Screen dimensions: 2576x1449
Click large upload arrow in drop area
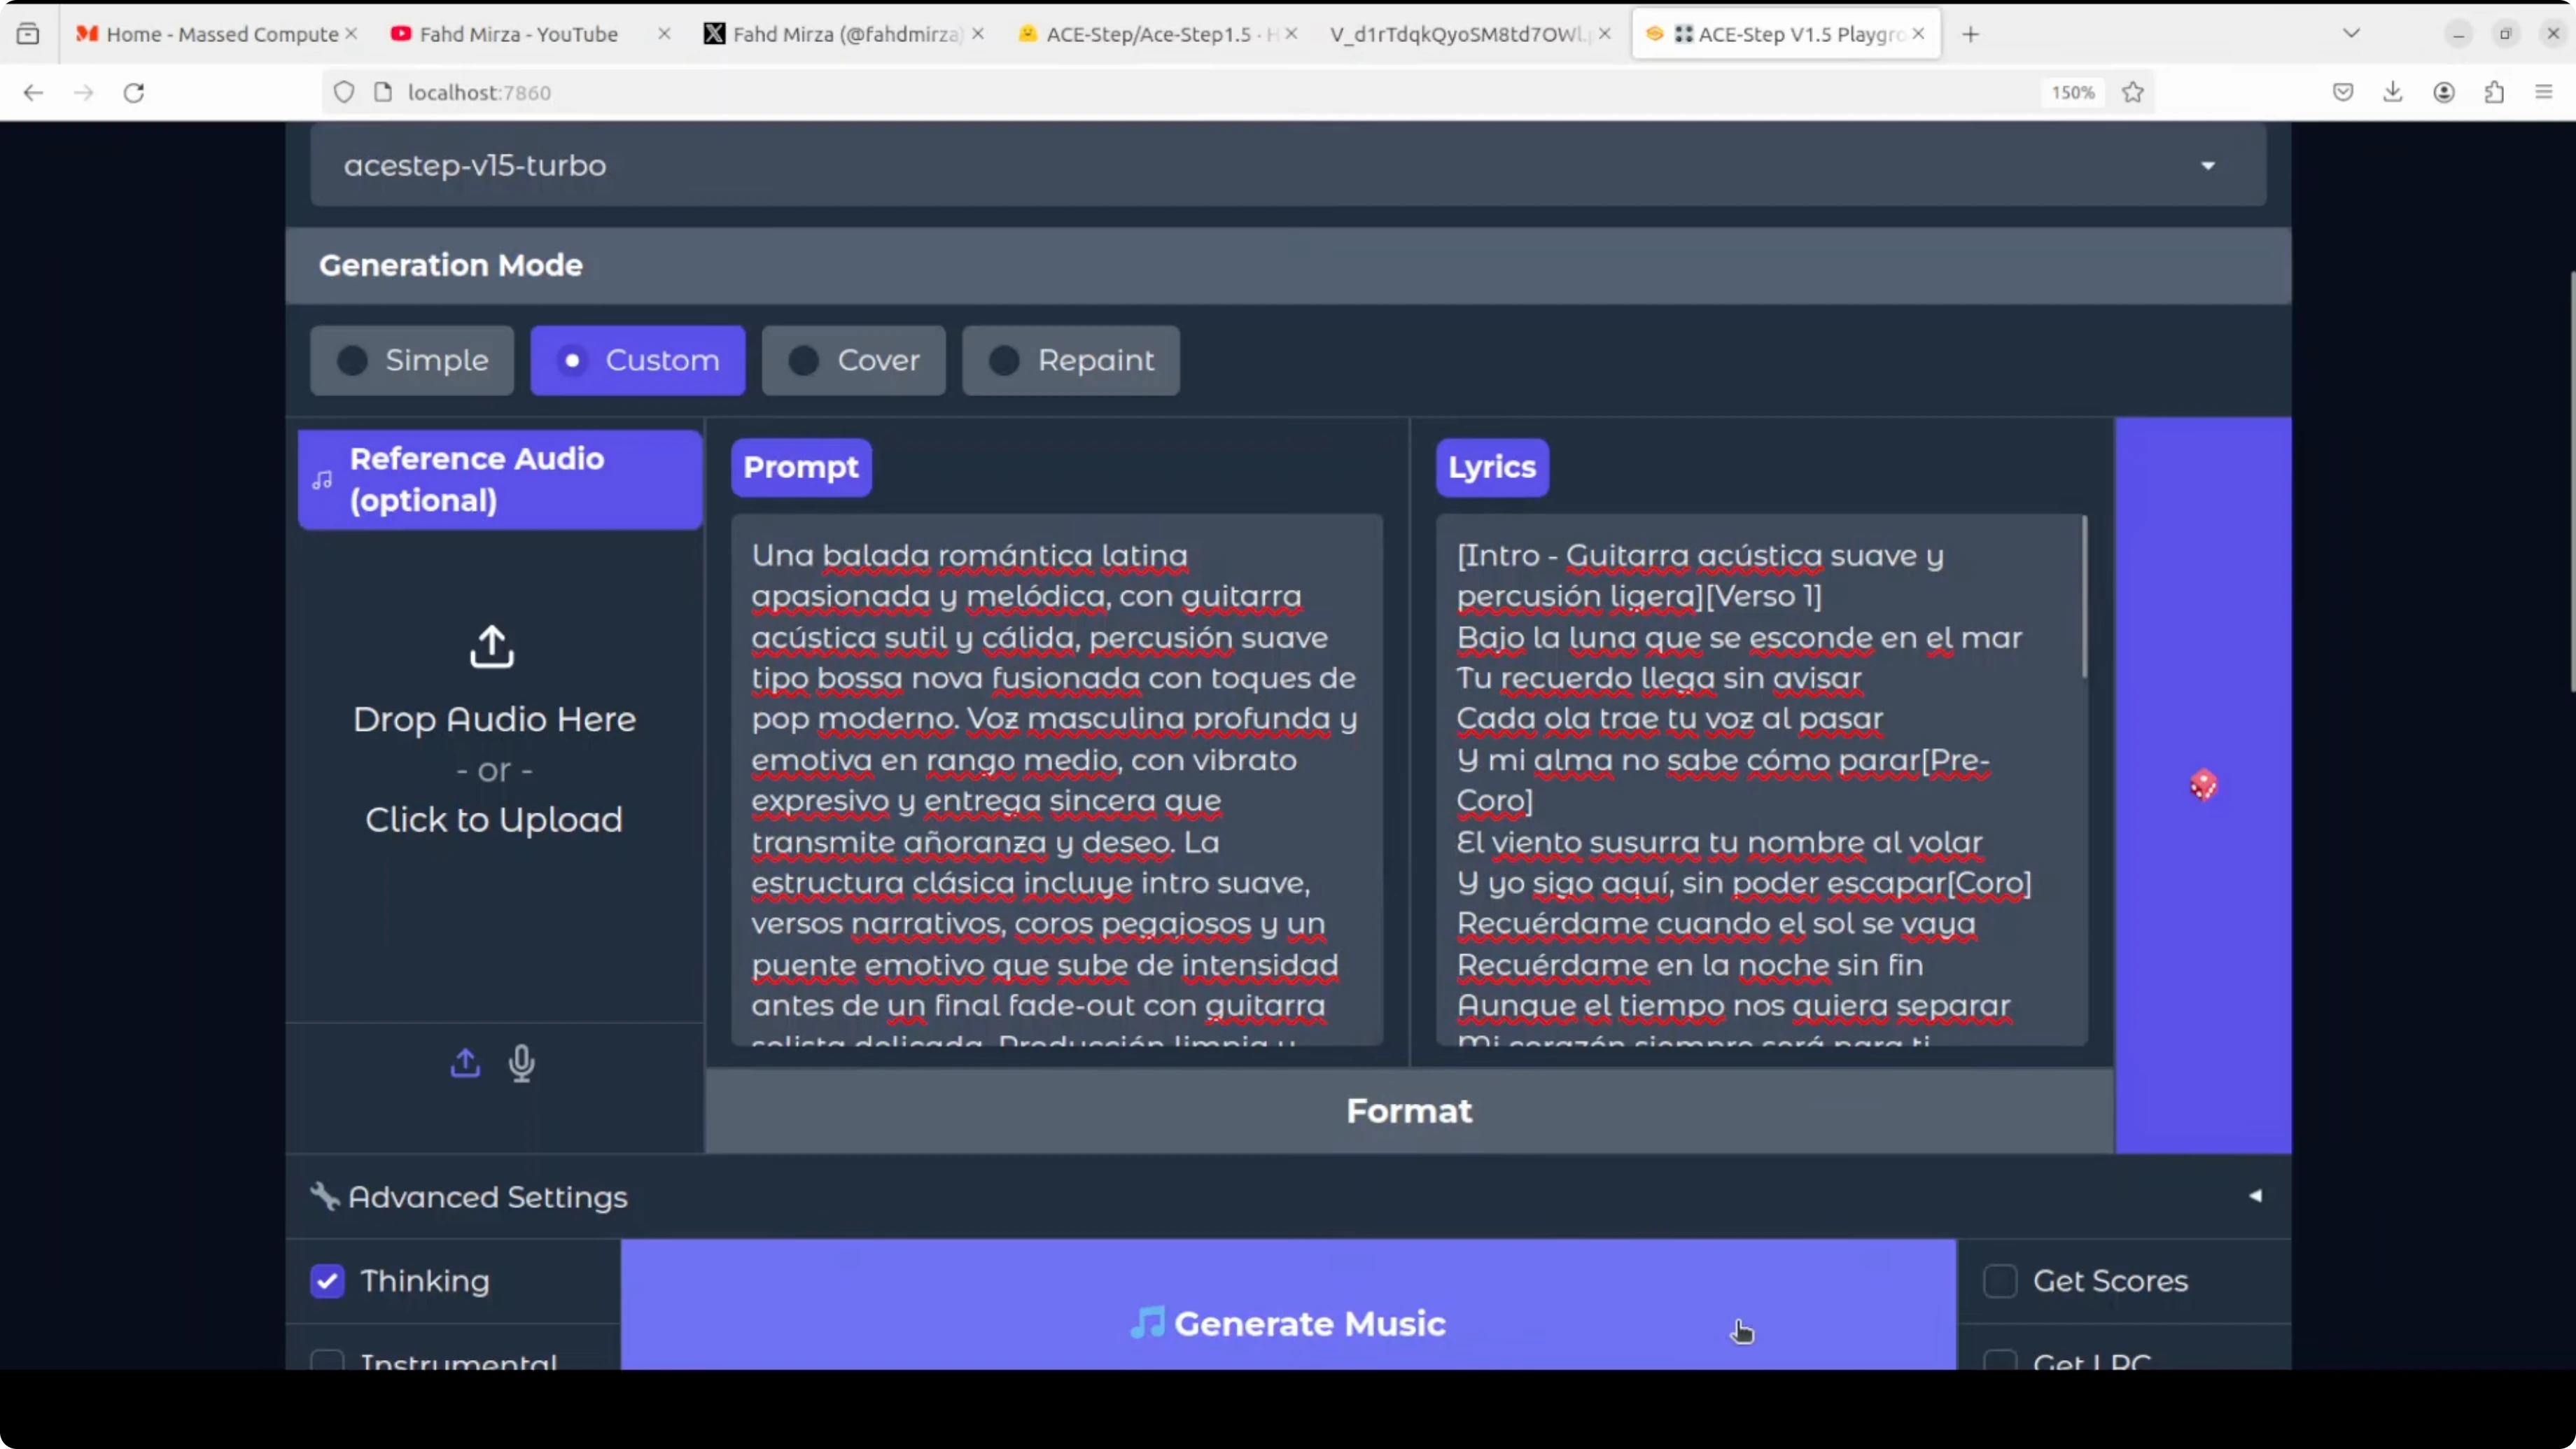coord(492,647)
